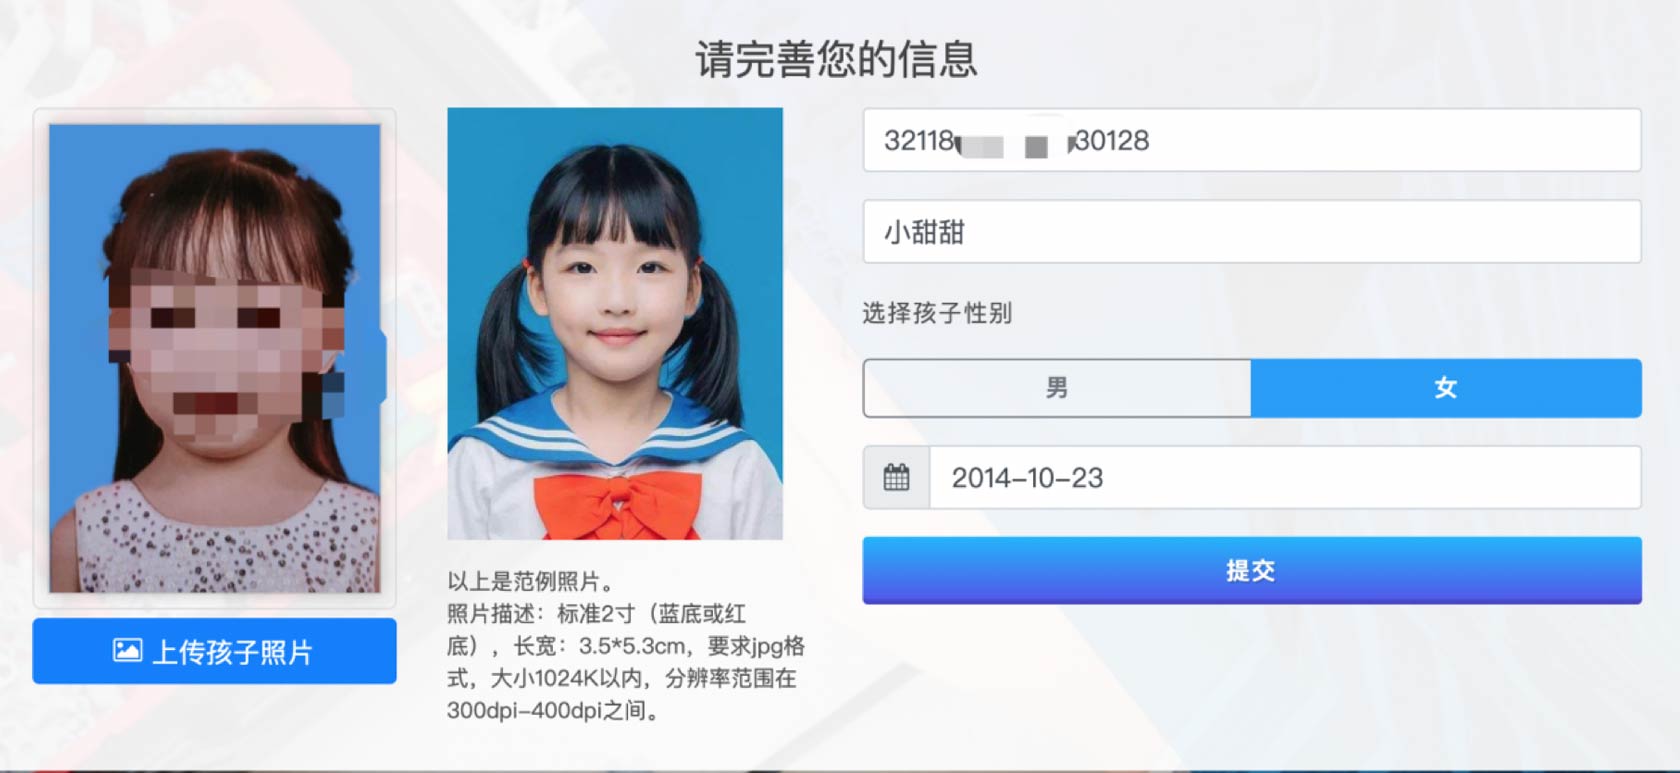Click the picture icon in upload button
This screenshot has height=773, width=1680.
tap(127, 651)
